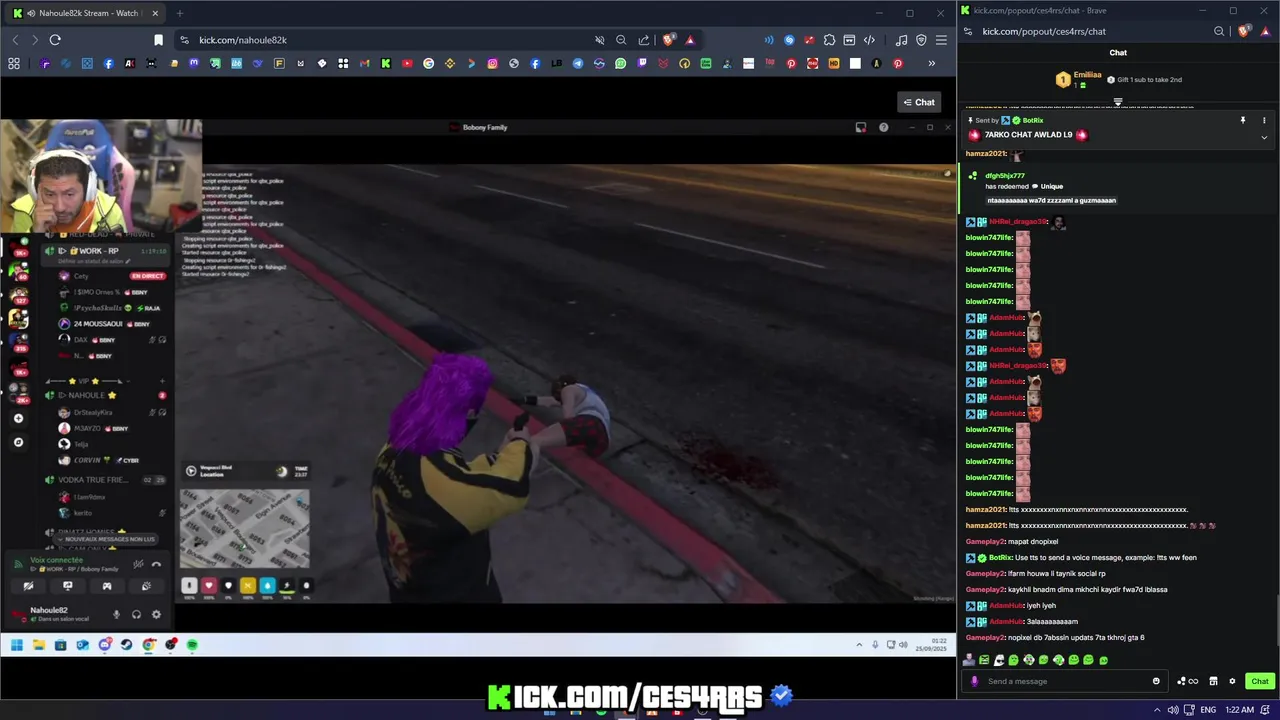The width and height of the screenshot is (1280, 720).
Task: Open the Brave main hamburger menu
Action: [941, 40]
